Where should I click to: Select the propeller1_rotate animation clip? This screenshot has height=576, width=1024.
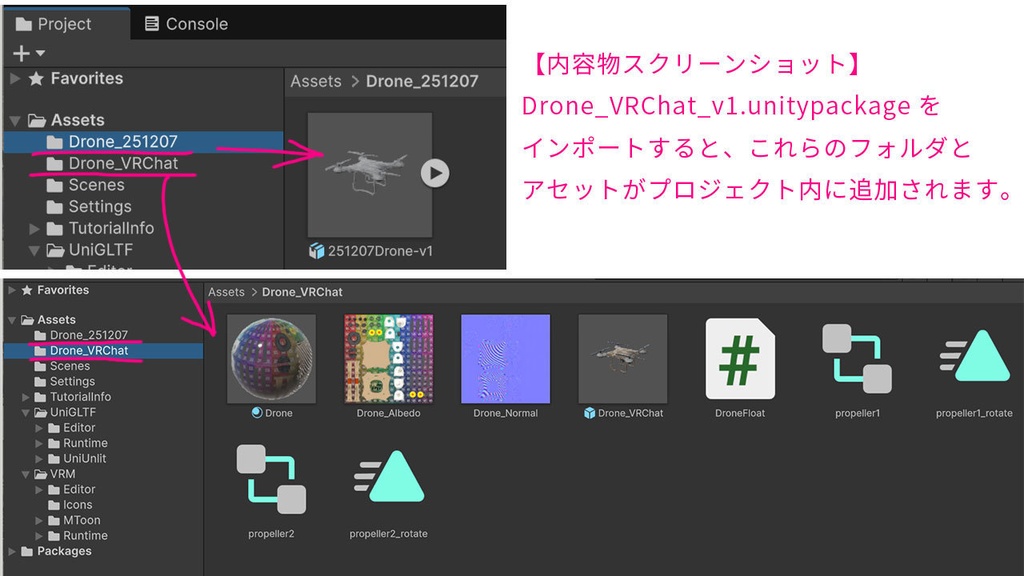click(972, 360)
